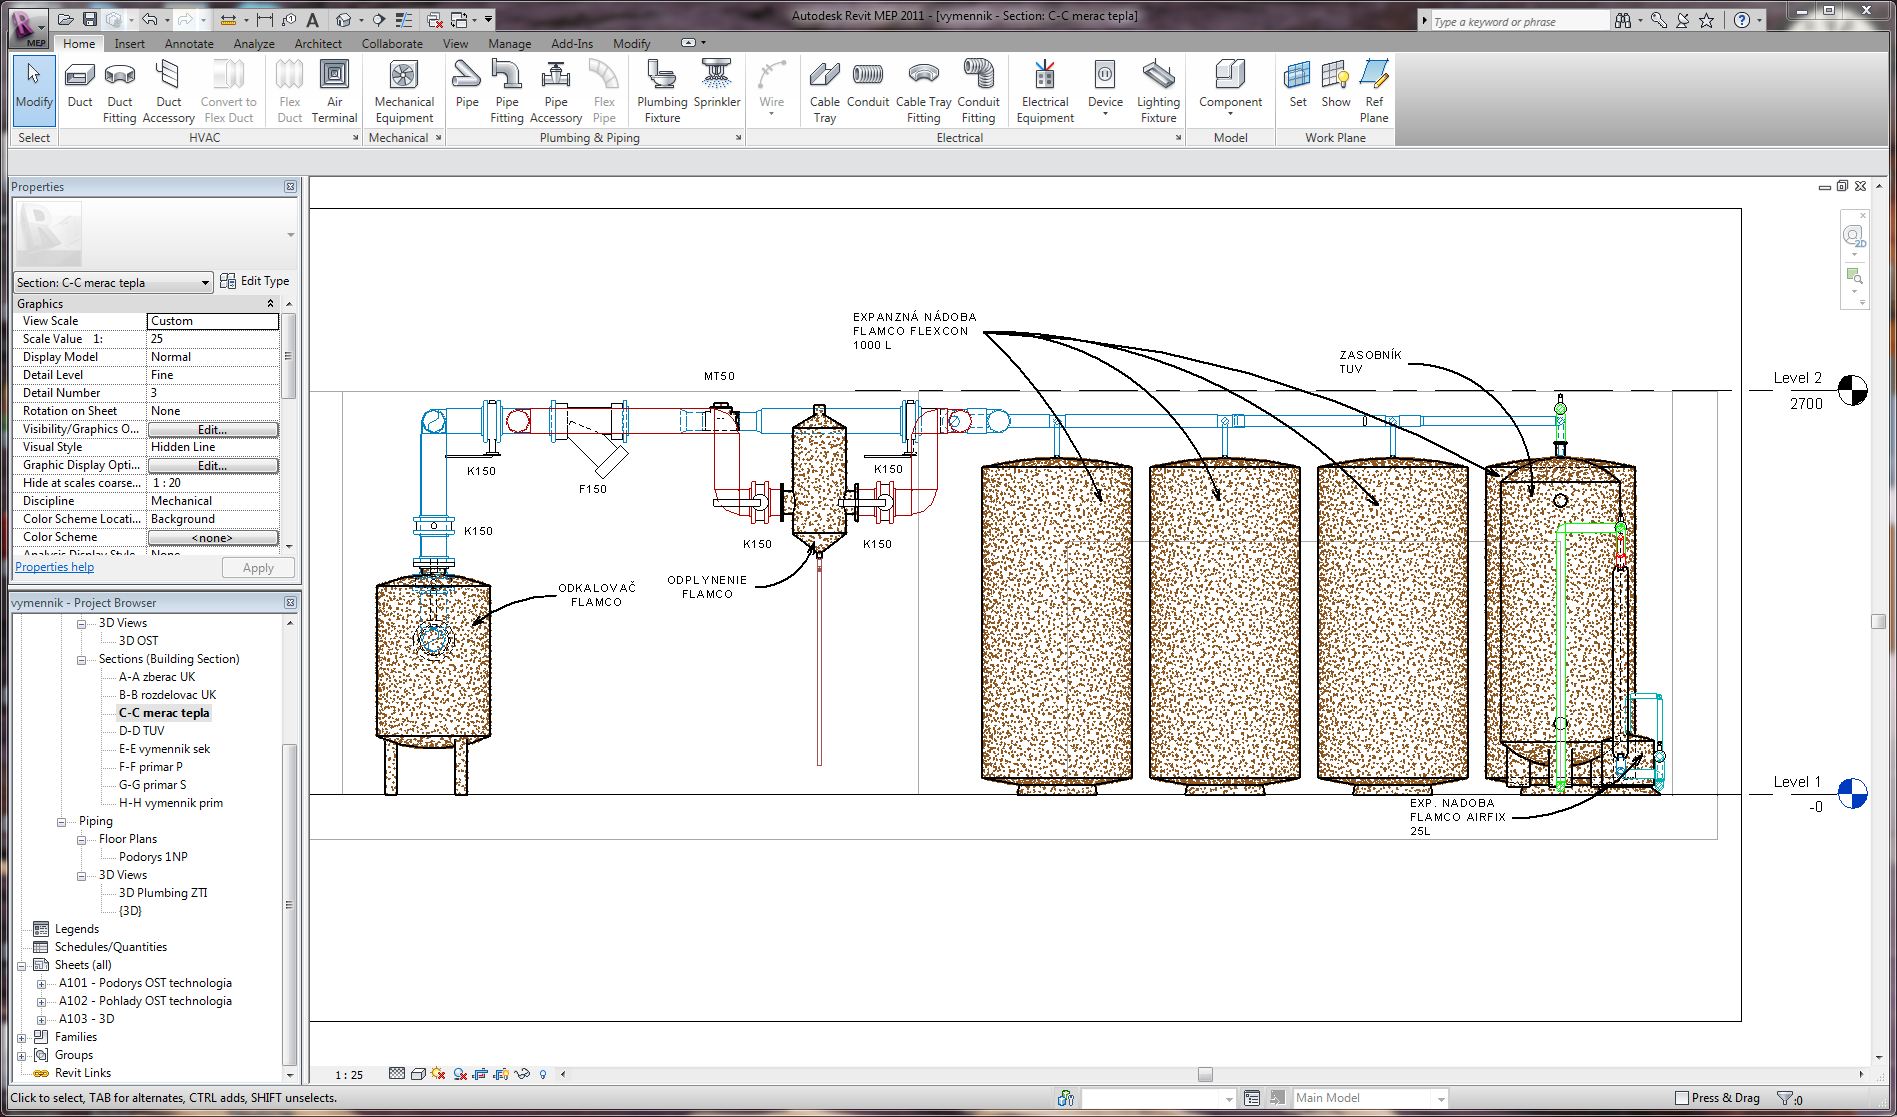Open the D-D TUV section view

[x=142, y=731]
